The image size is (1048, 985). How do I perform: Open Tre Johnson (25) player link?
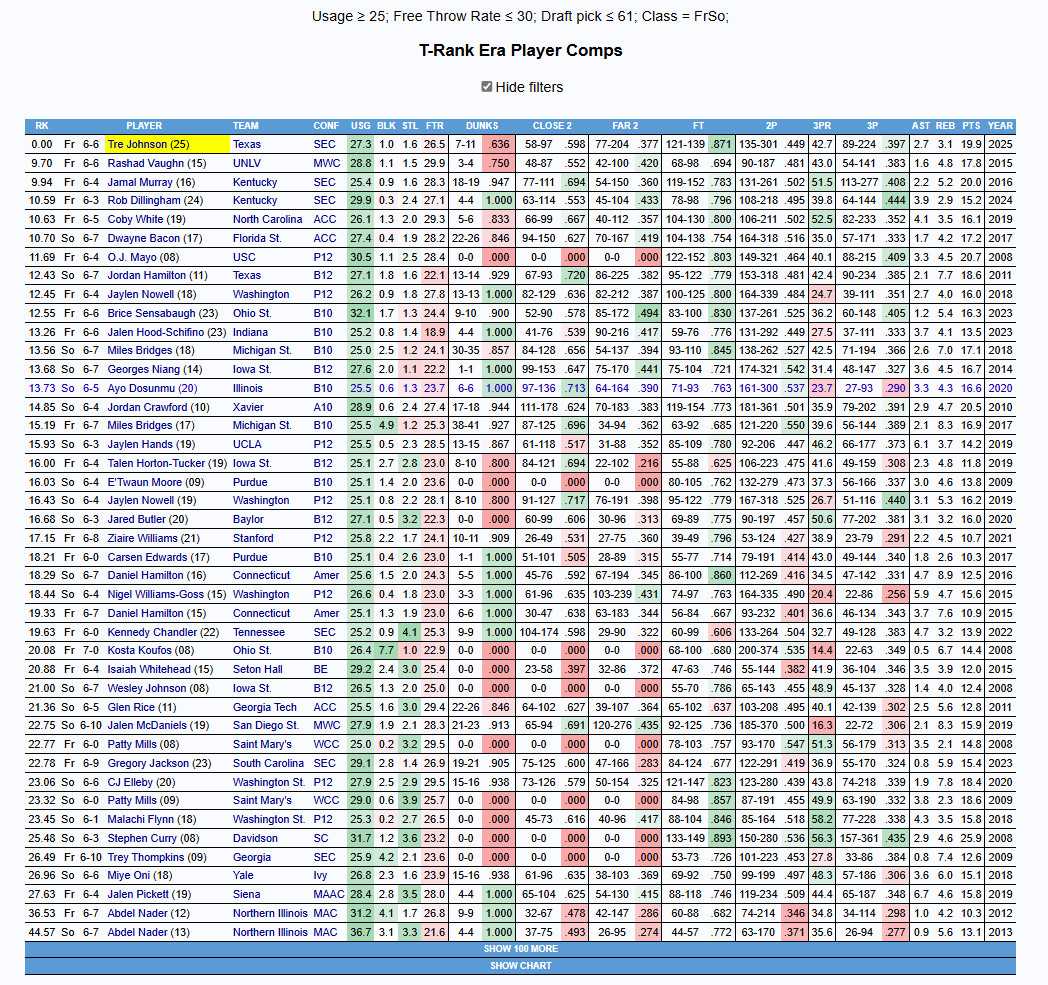tap(148, 144)
